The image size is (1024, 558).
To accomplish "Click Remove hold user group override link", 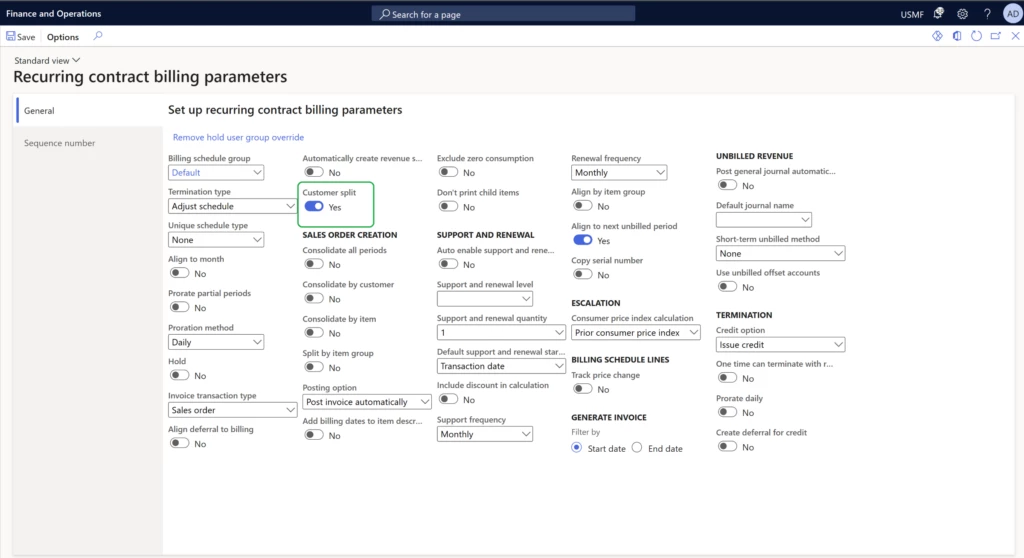I will (x=238, y=137).
